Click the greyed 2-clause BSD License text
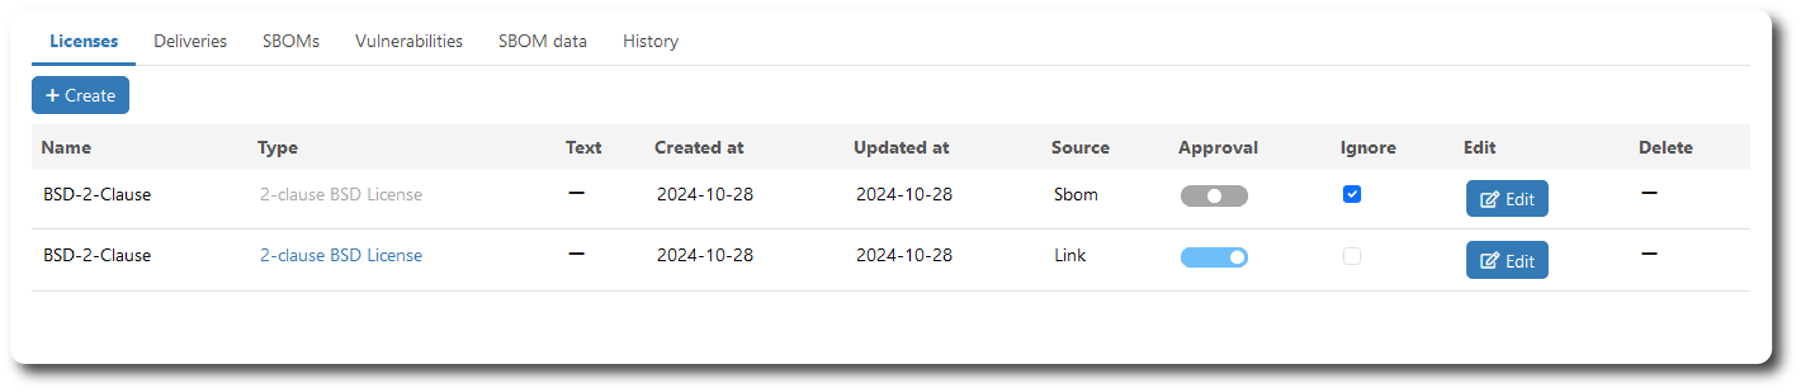The width and height of the screenshot is (1800, 392). point(341,194)
